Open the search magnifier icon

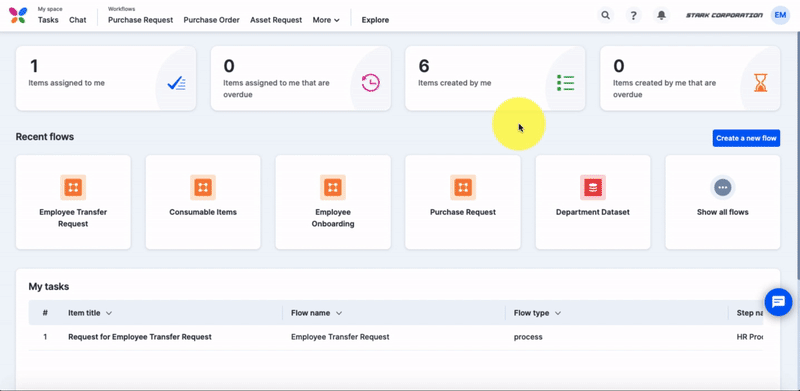(606, 15)
